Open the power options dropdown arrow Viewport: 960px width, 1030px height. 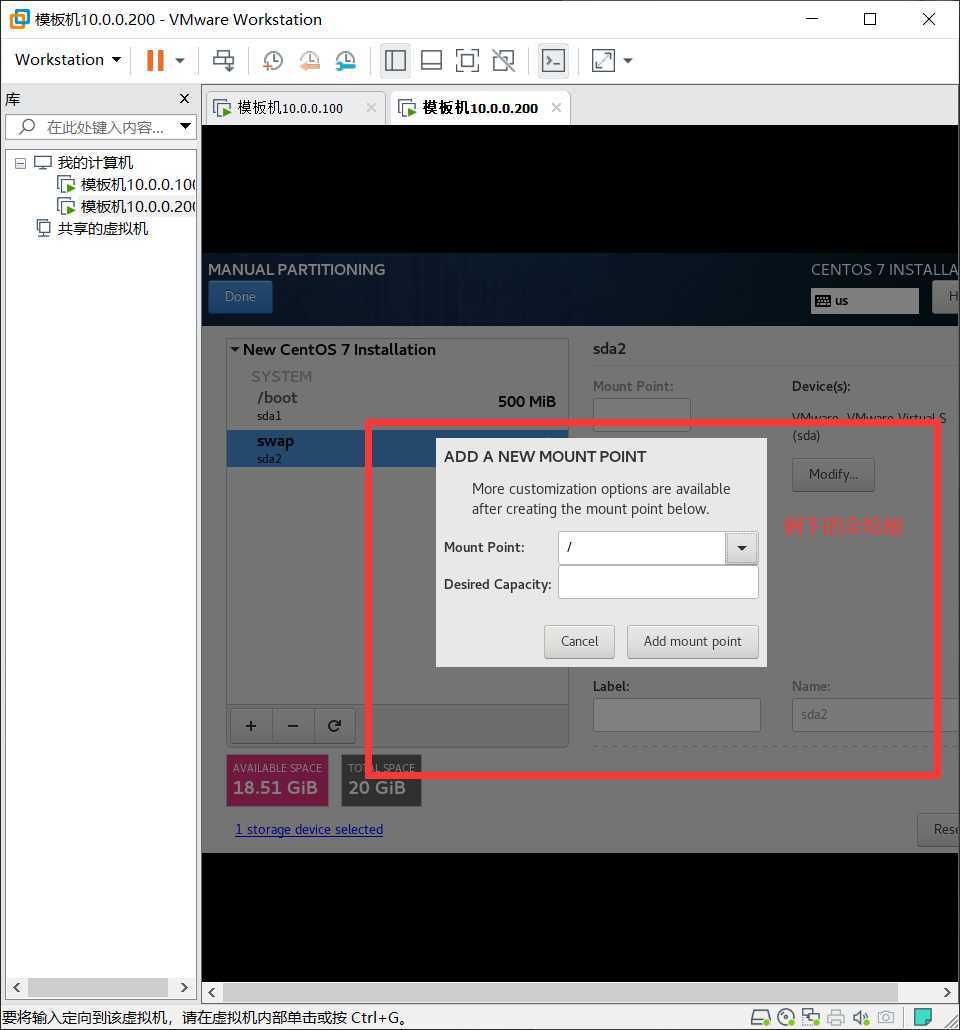click(180, 60)
